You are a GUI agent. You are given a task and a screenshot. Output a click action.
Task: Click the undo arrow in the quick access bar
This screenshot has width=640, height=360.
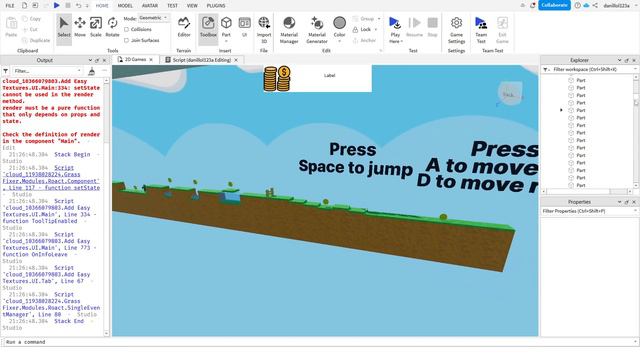[x=78, y=5]
